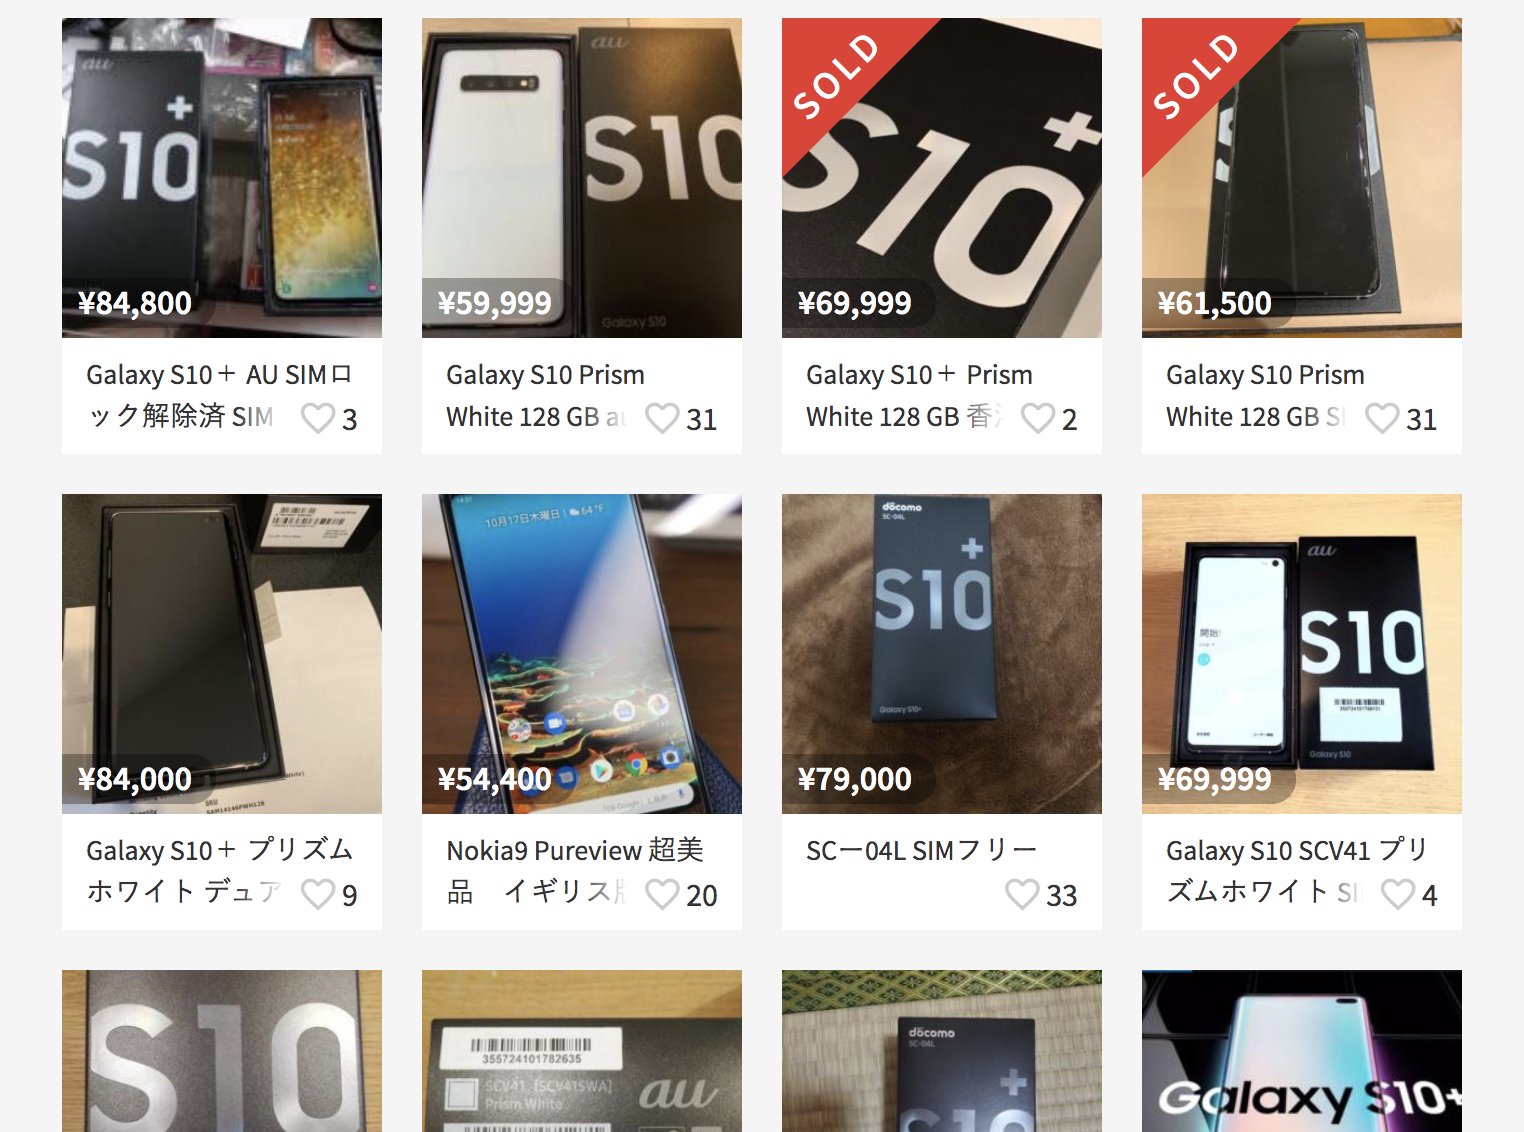View the sold ¥69,999 S10+ box image
This screenshot has height=1132, width=1524.
point(942,178)
